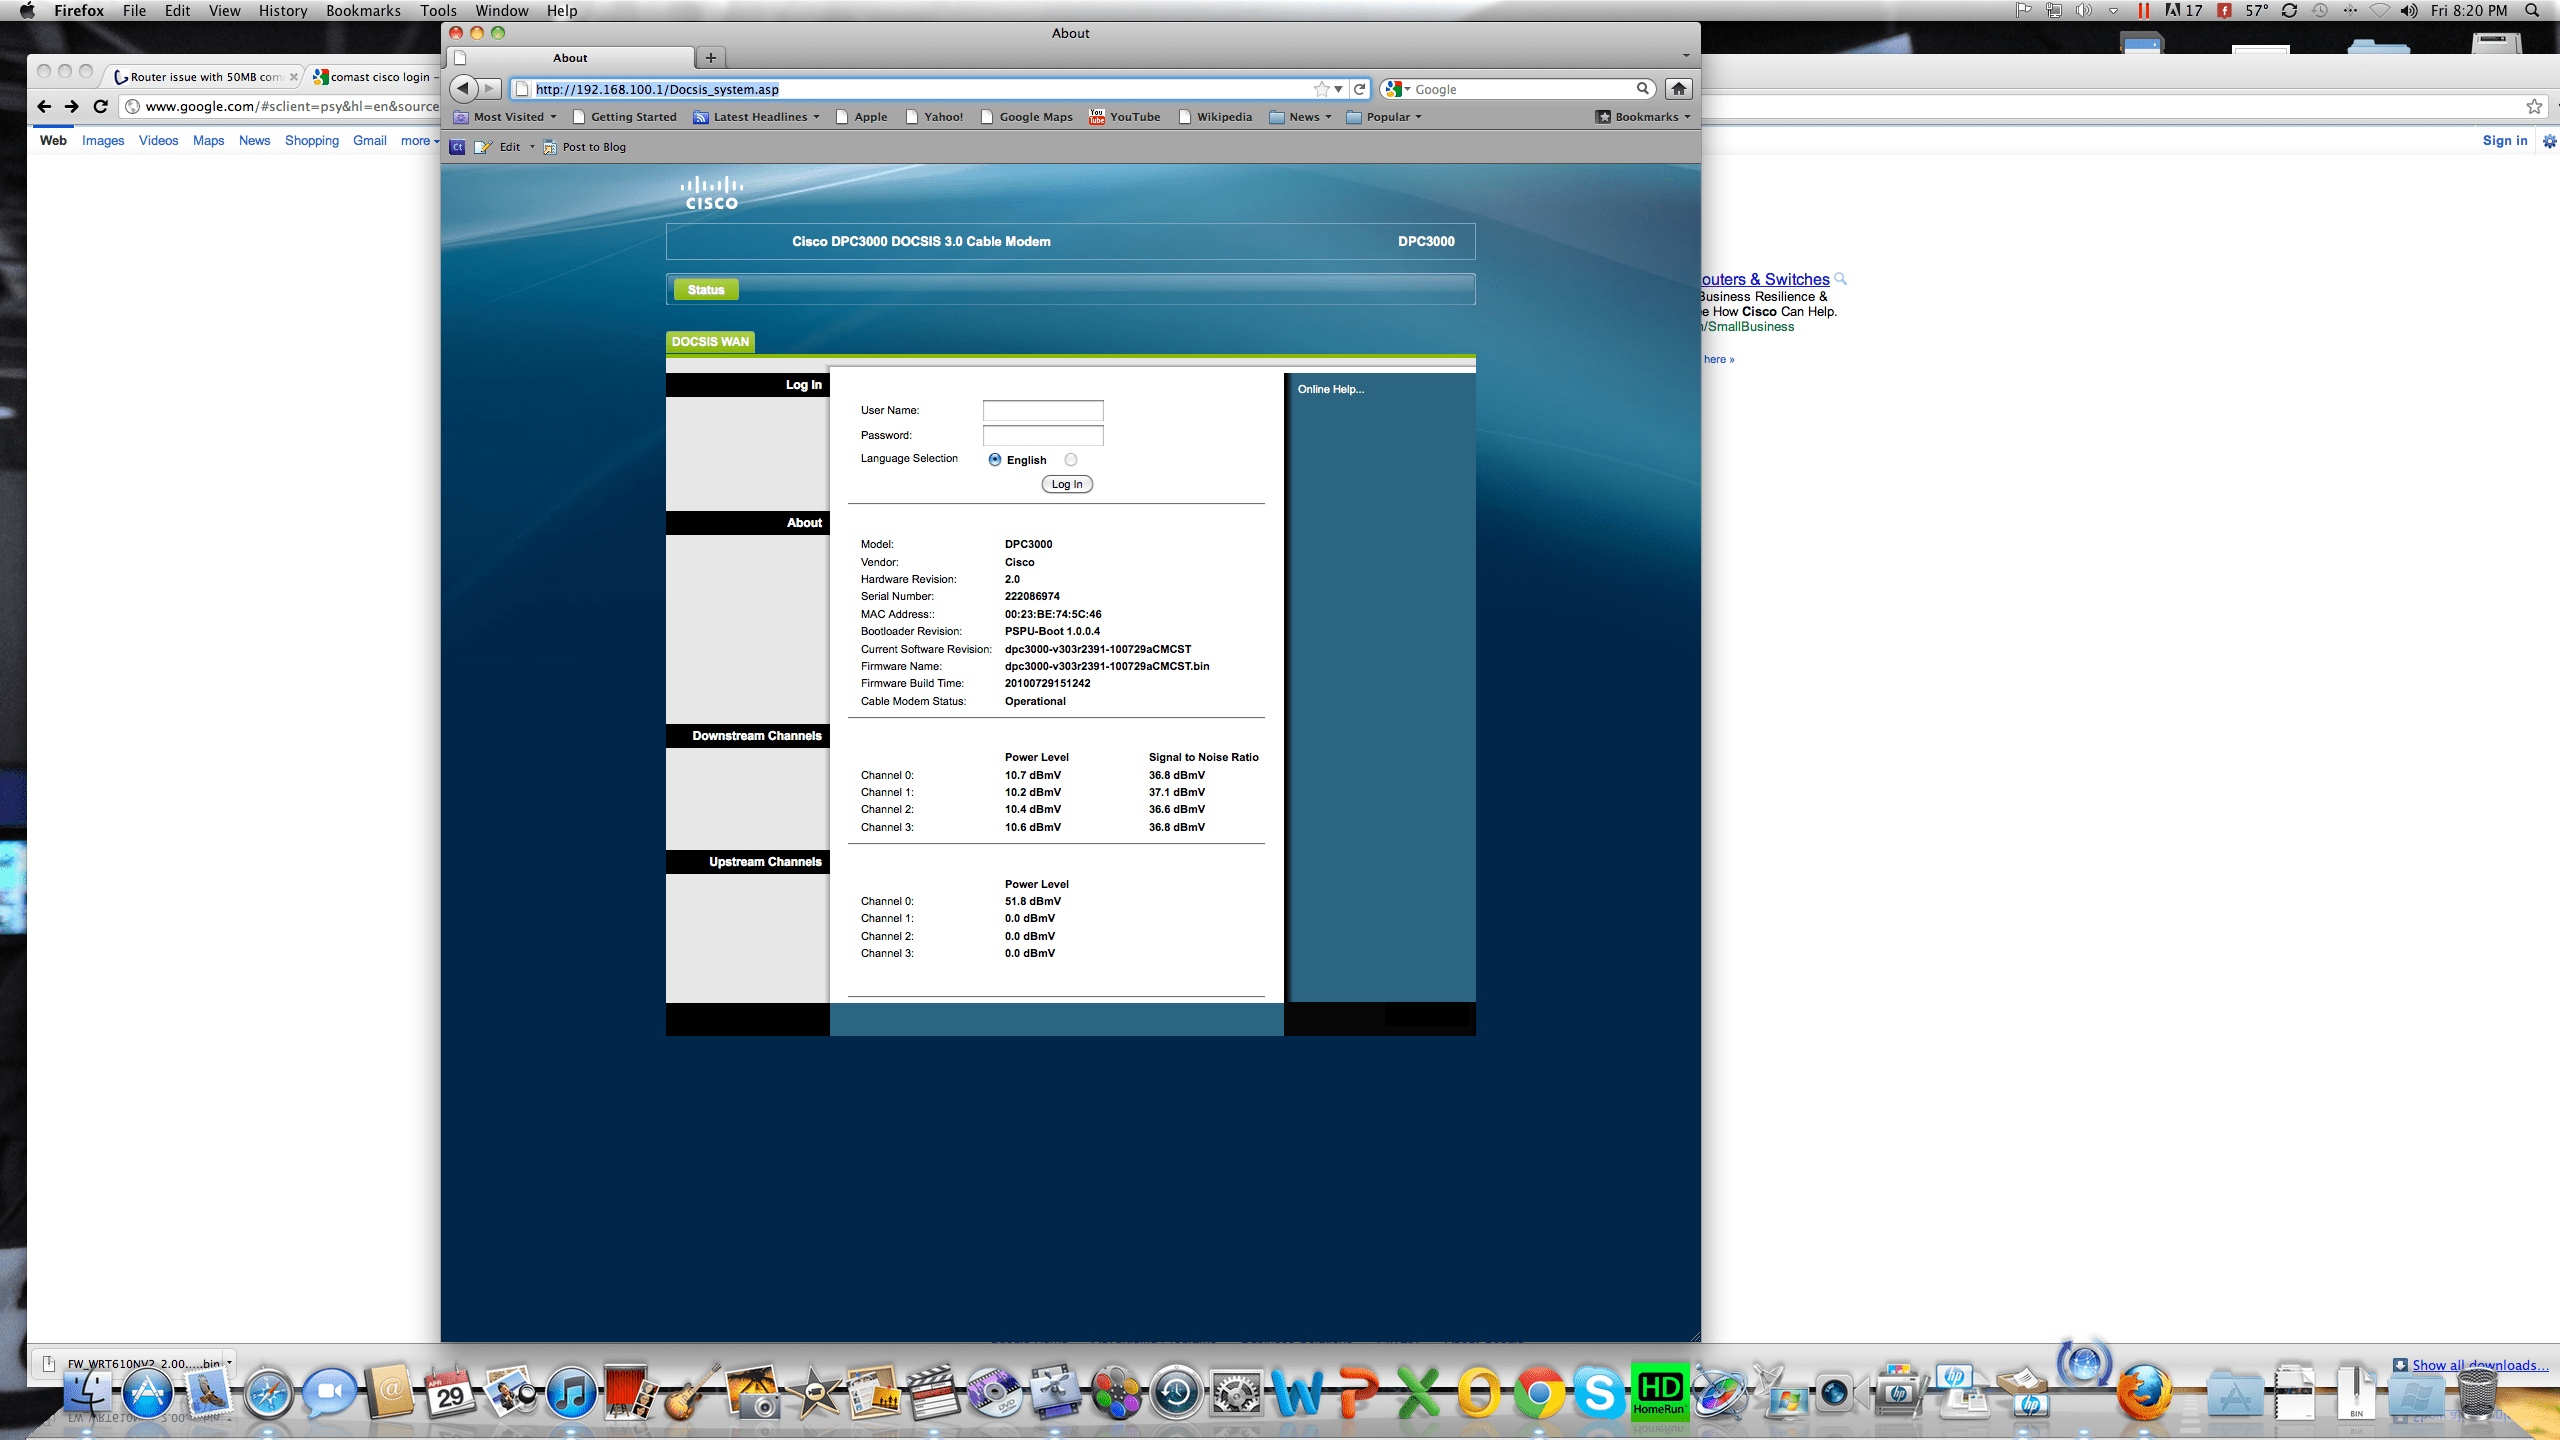Click Chrome's reload button in background window
2560x1440 pixels.
point(100,106)
